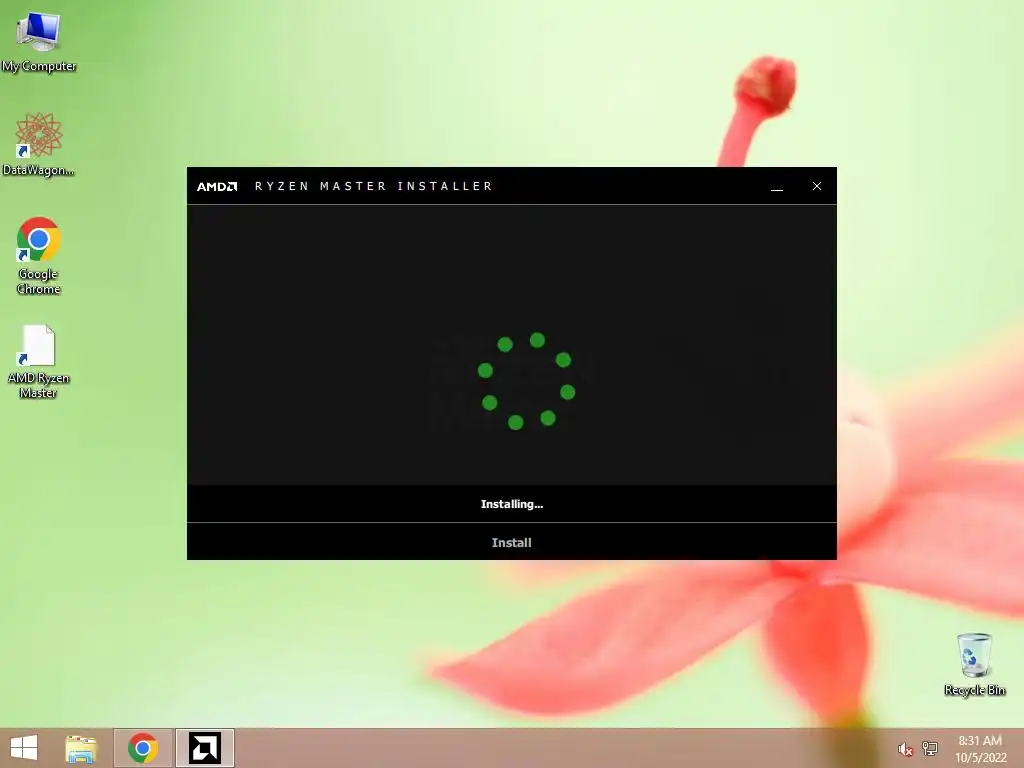
Task: Click the muted volume tray icon
Action: point(905,749)
